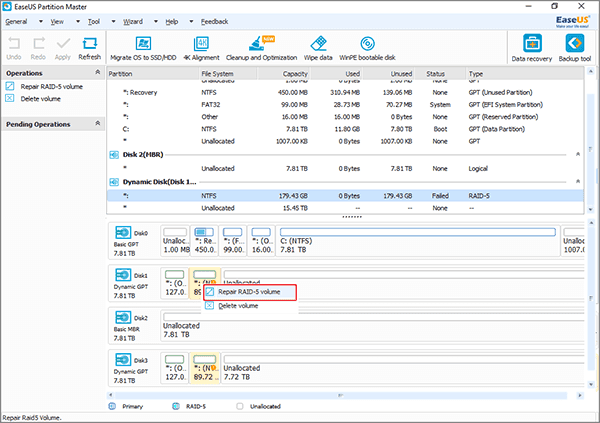The width and height of the screenshot is (600, 423).
Task: Choose Repair RAID-5 volume in context menu
Action: pos(249,292)
